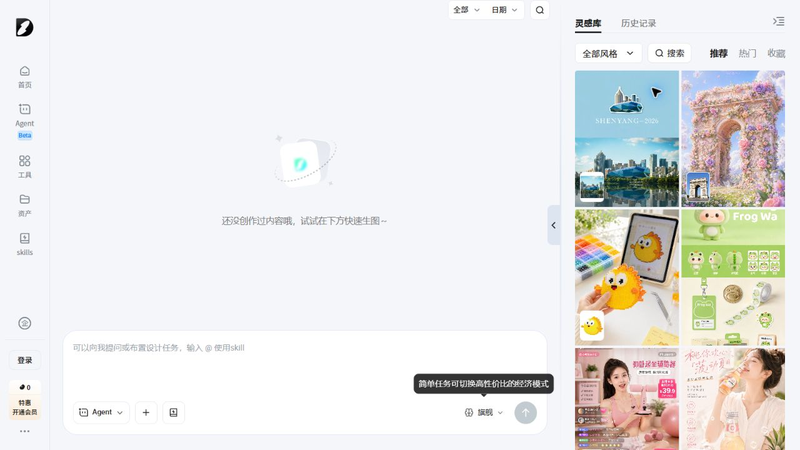Click the small arch reference image on floral card
This screenshot has height=450, width=800.
click(x=698, y=186)
